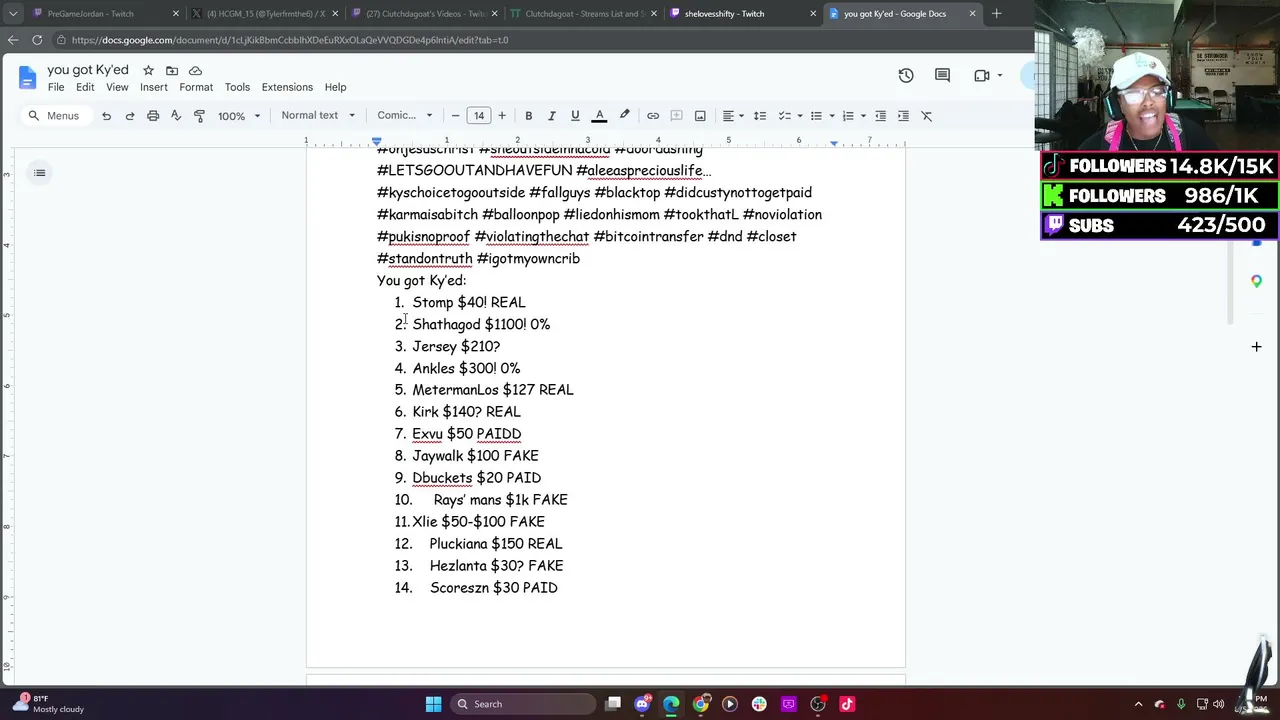The width and height of the screenshot is (1280, 720).
Task: Open the Insert menu
Action: (154, 87)
